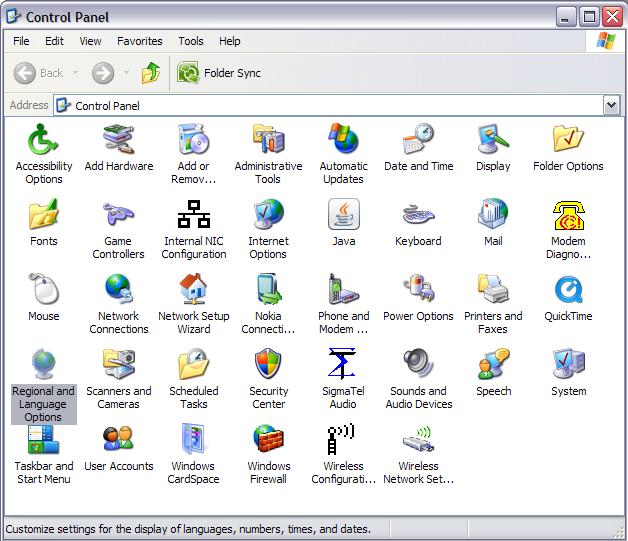Open the Help menu
This screenshot has width=628, height=541.
pyautogui.click(x=229, y=41)
